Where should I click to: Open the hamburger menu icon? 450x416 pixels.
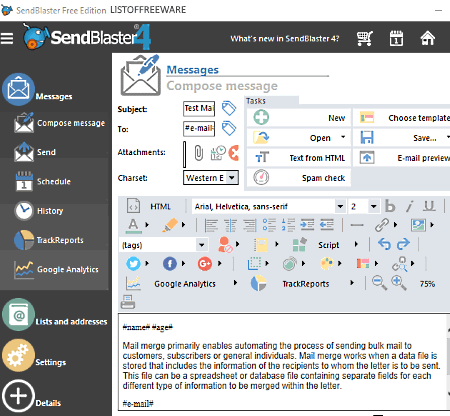(x=7, y=39)
